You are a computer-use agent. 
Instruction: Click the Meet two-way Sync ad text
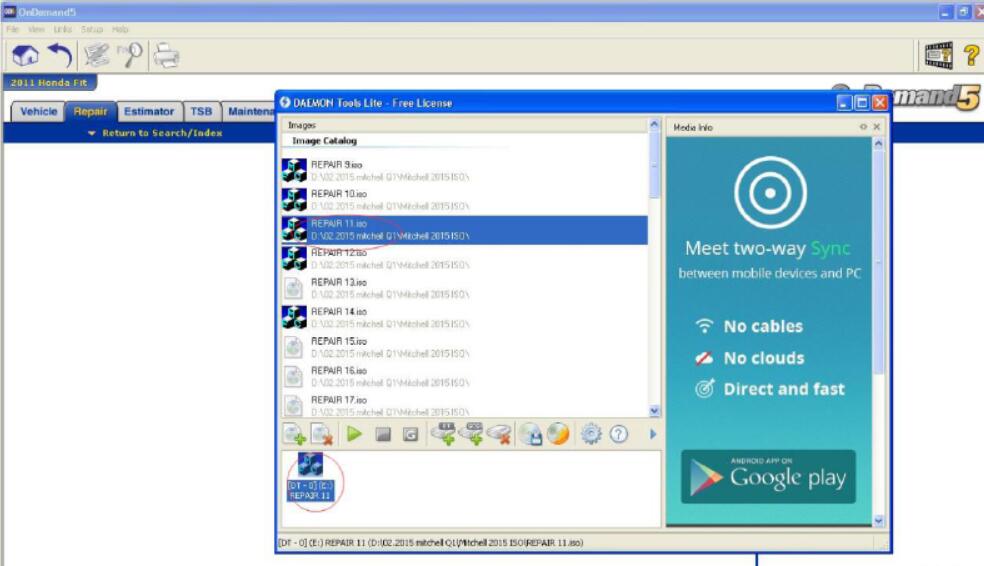tap(767, 248)
